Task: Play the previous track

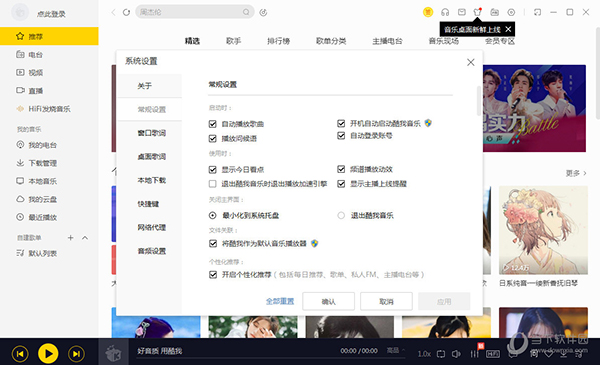Action: pyautogui.click(x=20, y=354)
